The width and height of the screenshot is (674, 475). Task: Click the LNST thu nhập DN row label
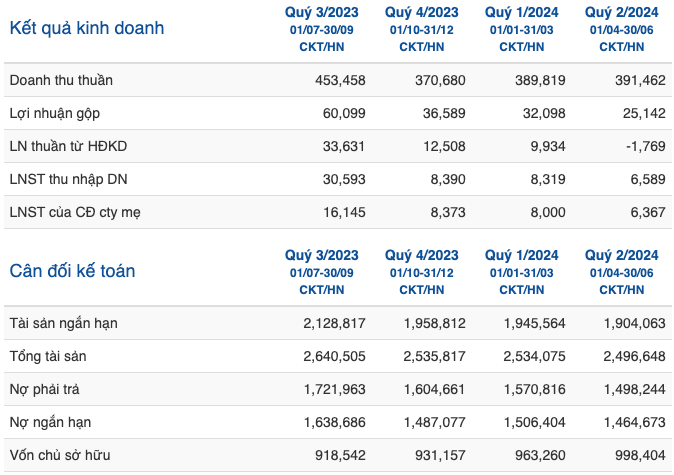pos(68,179)
